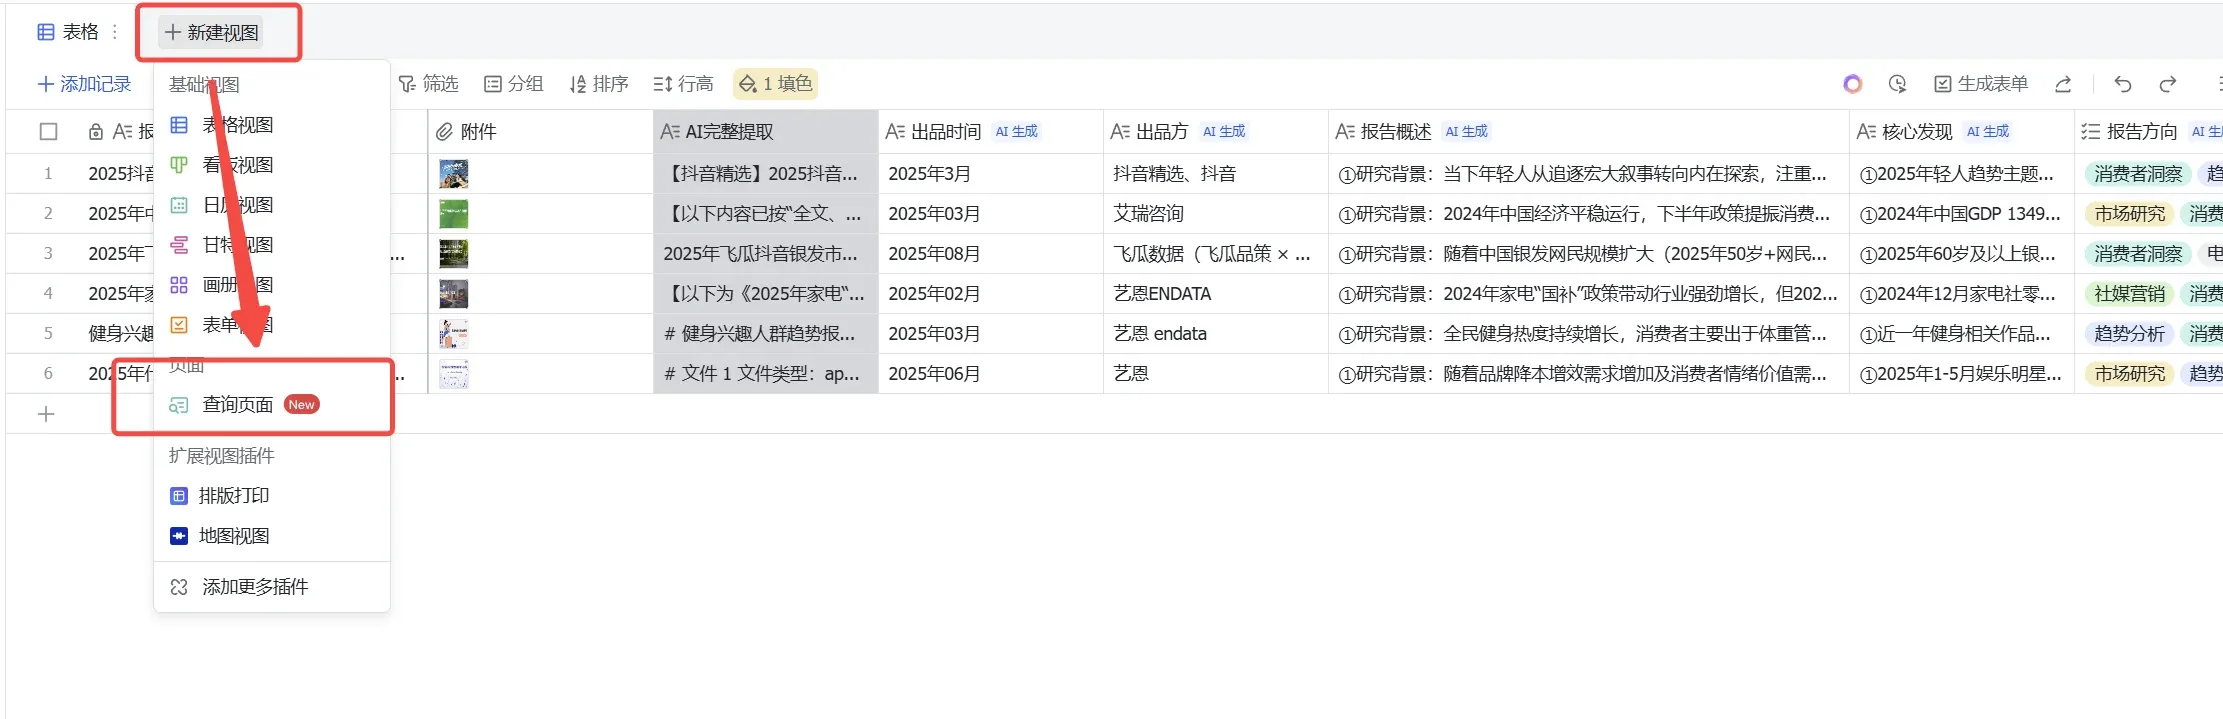Screen dimensions: 2223x719
Task: Choose the 排版打印 plugin
Action: click(x=271, y=496)
